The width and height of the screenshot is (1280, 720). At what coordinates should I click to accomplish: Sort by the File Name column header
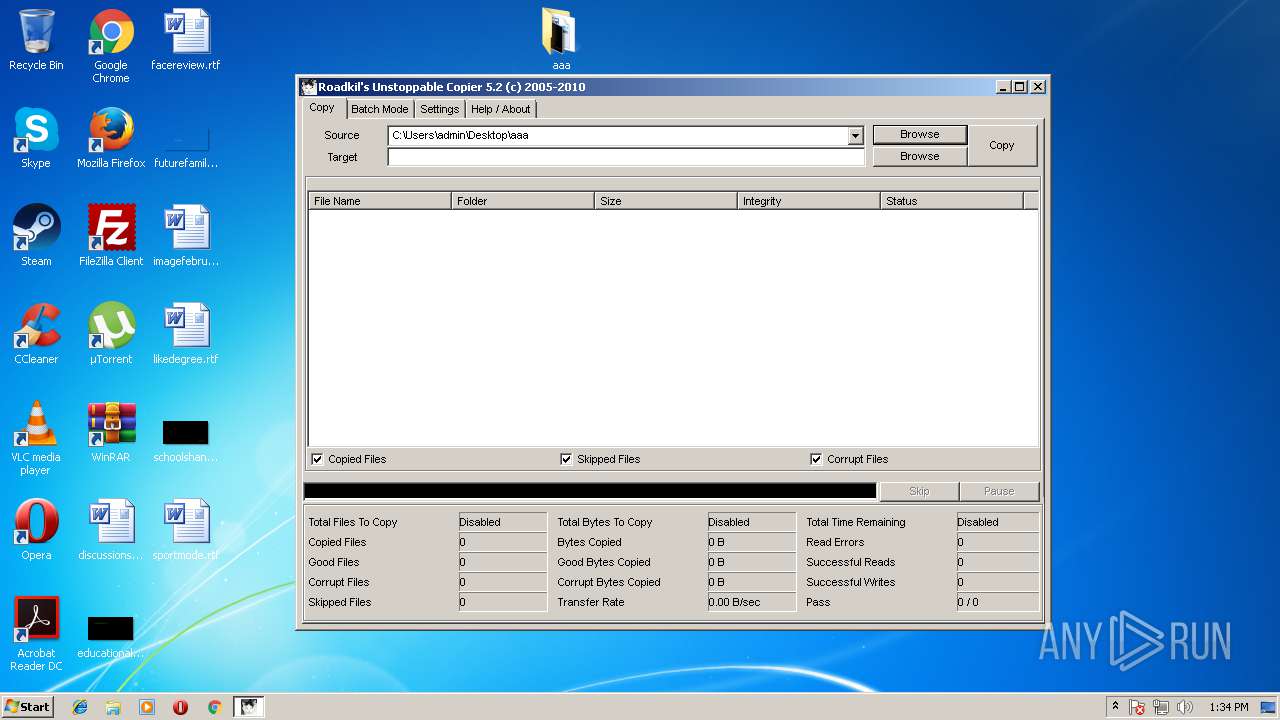click(380, 201)
